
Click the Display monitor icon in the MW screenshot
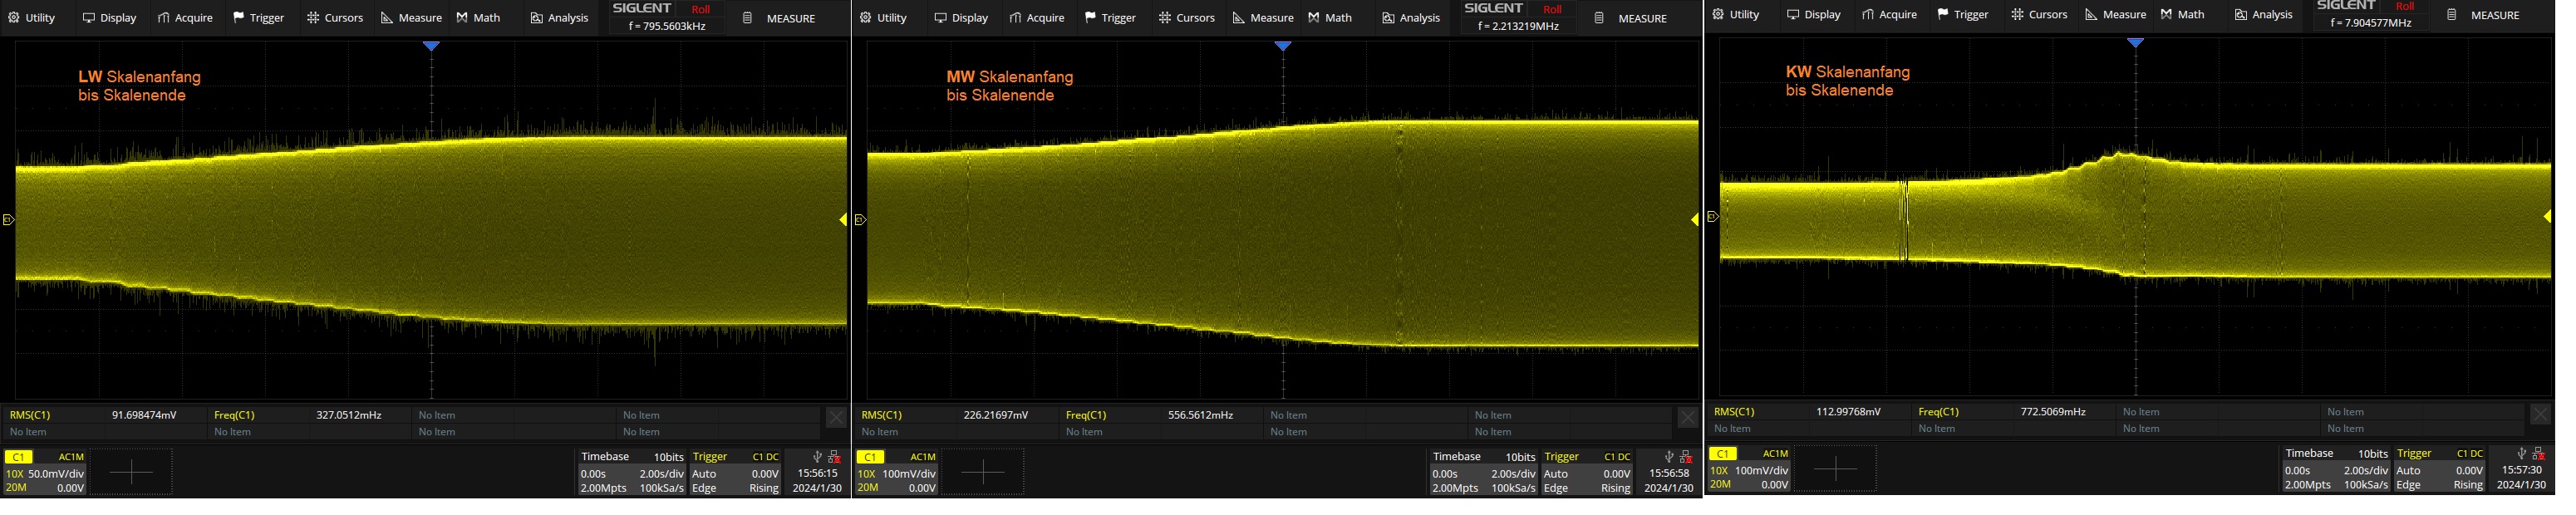click(941, 18)
